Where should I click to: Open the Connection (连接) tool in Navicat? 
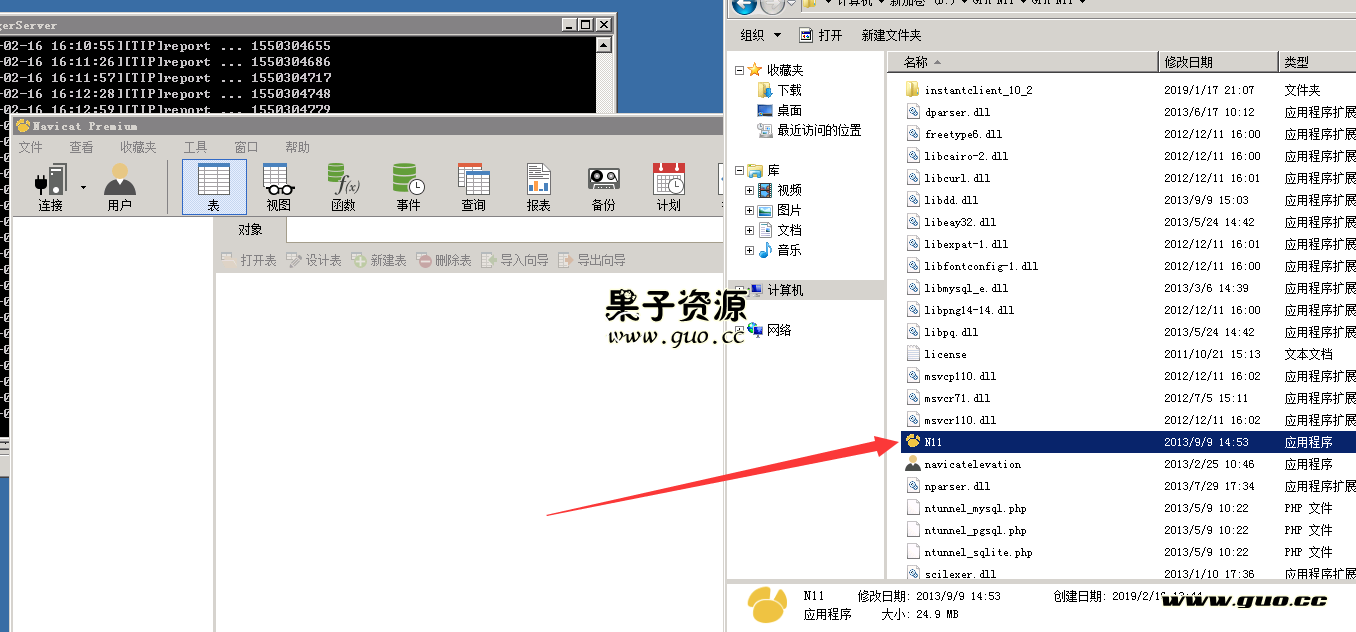click(x=50, y=187)
